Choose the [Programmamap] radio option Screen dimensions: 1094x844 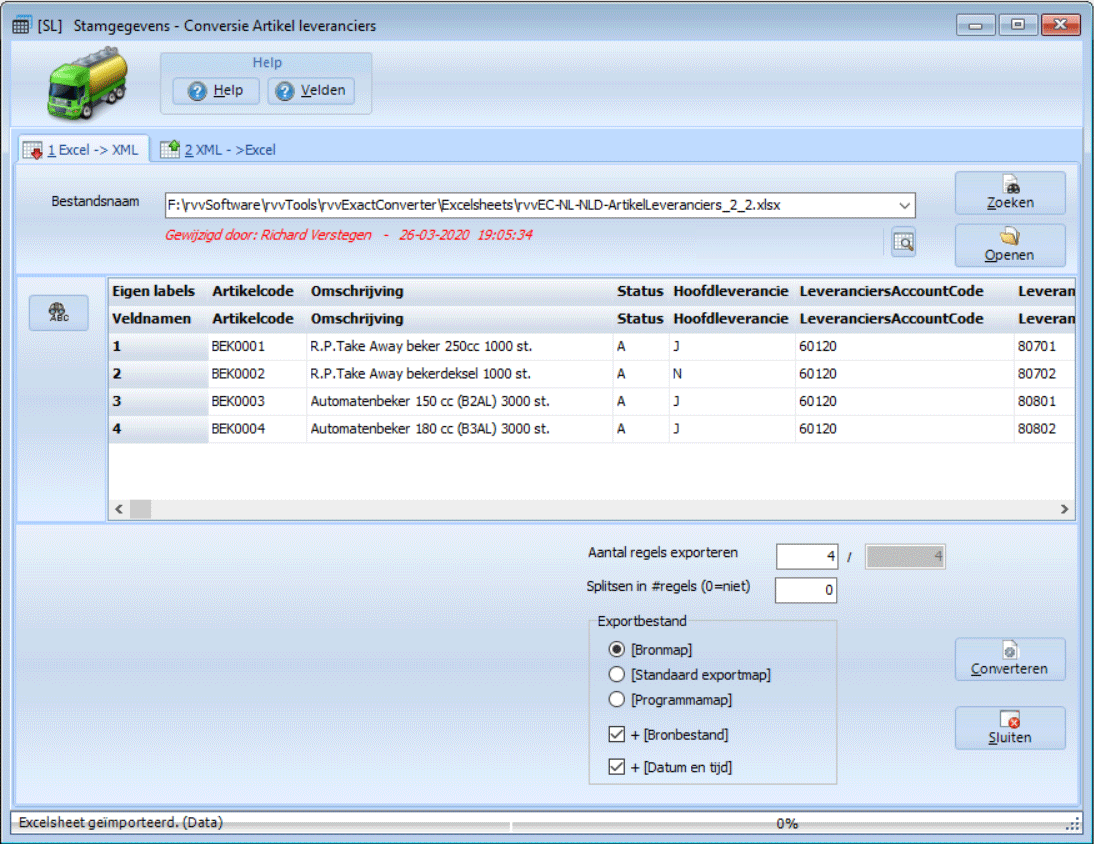[617, 700]
